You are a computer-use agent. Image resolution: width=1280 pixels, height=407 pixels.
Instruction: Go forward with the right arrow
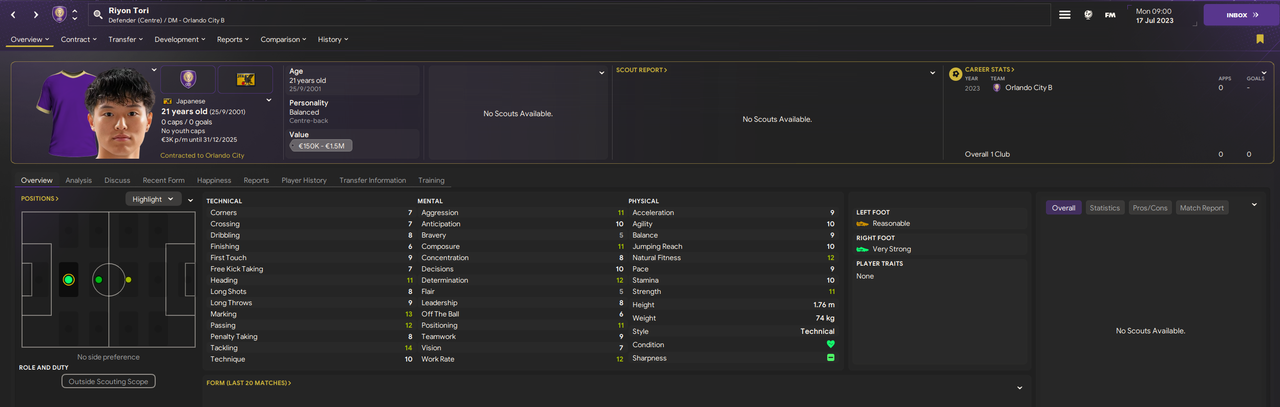(36, 15)
